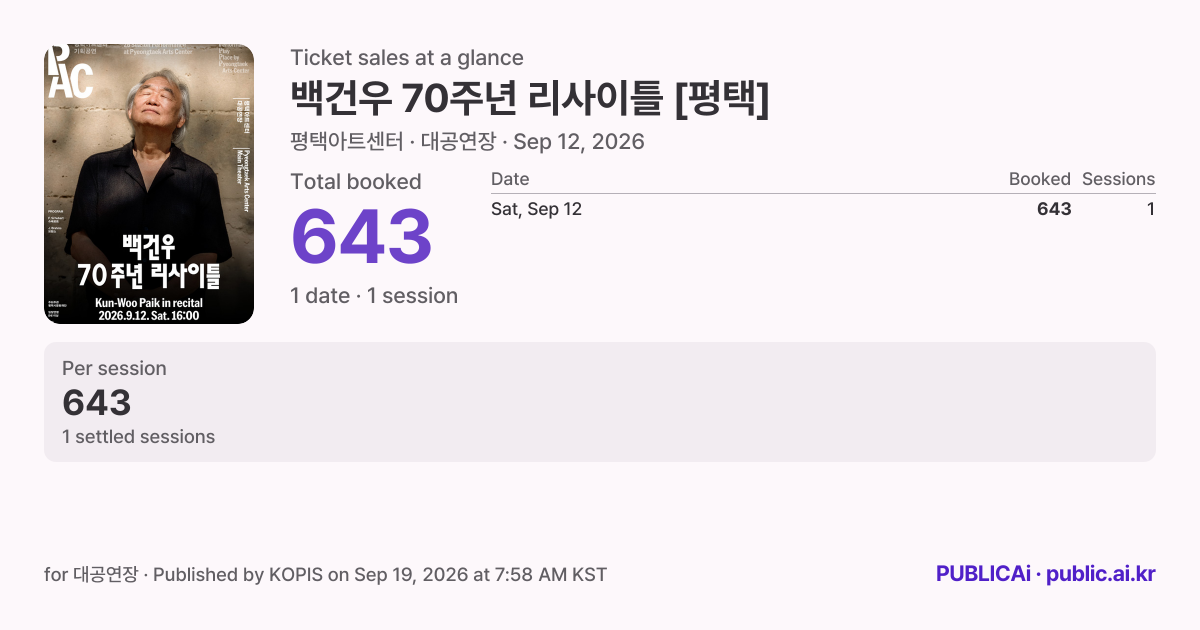The width and height of the screenshot is (1200, 630).
Task: Open the Per session summary card
Action: coord(600,402)
